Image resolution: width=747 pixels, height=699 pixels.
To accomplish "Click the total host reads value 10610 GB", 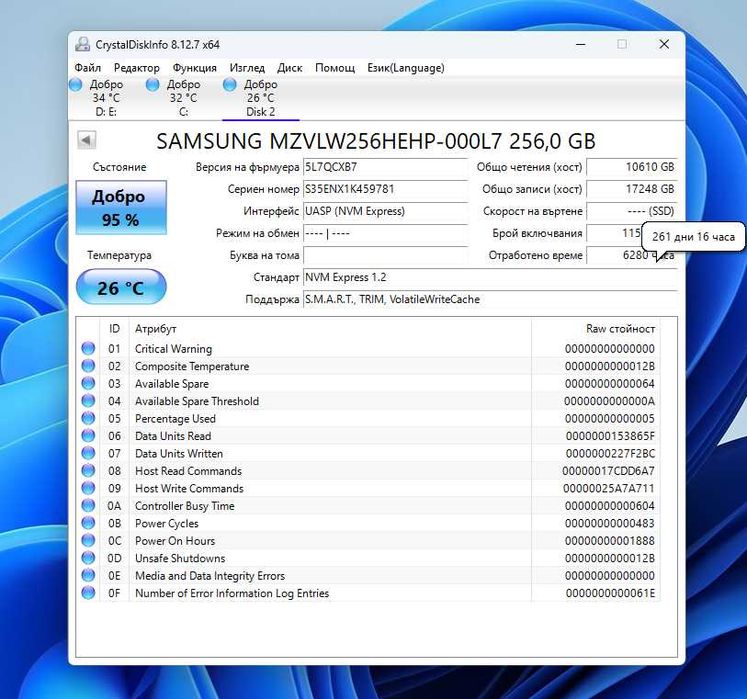I will pyautogui.click(x=632, y=167).
